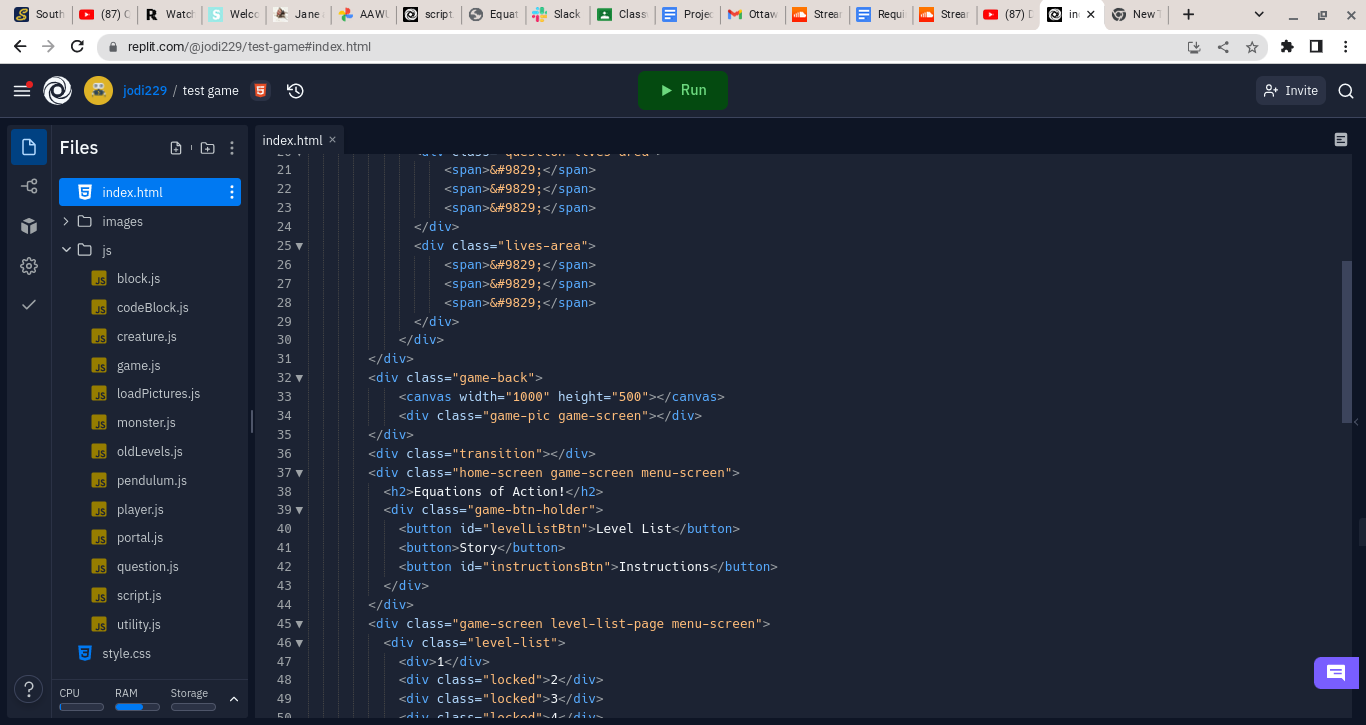Collapse the js folder
This screenshot has width=1366, height=725.
[x=66, y=250]
